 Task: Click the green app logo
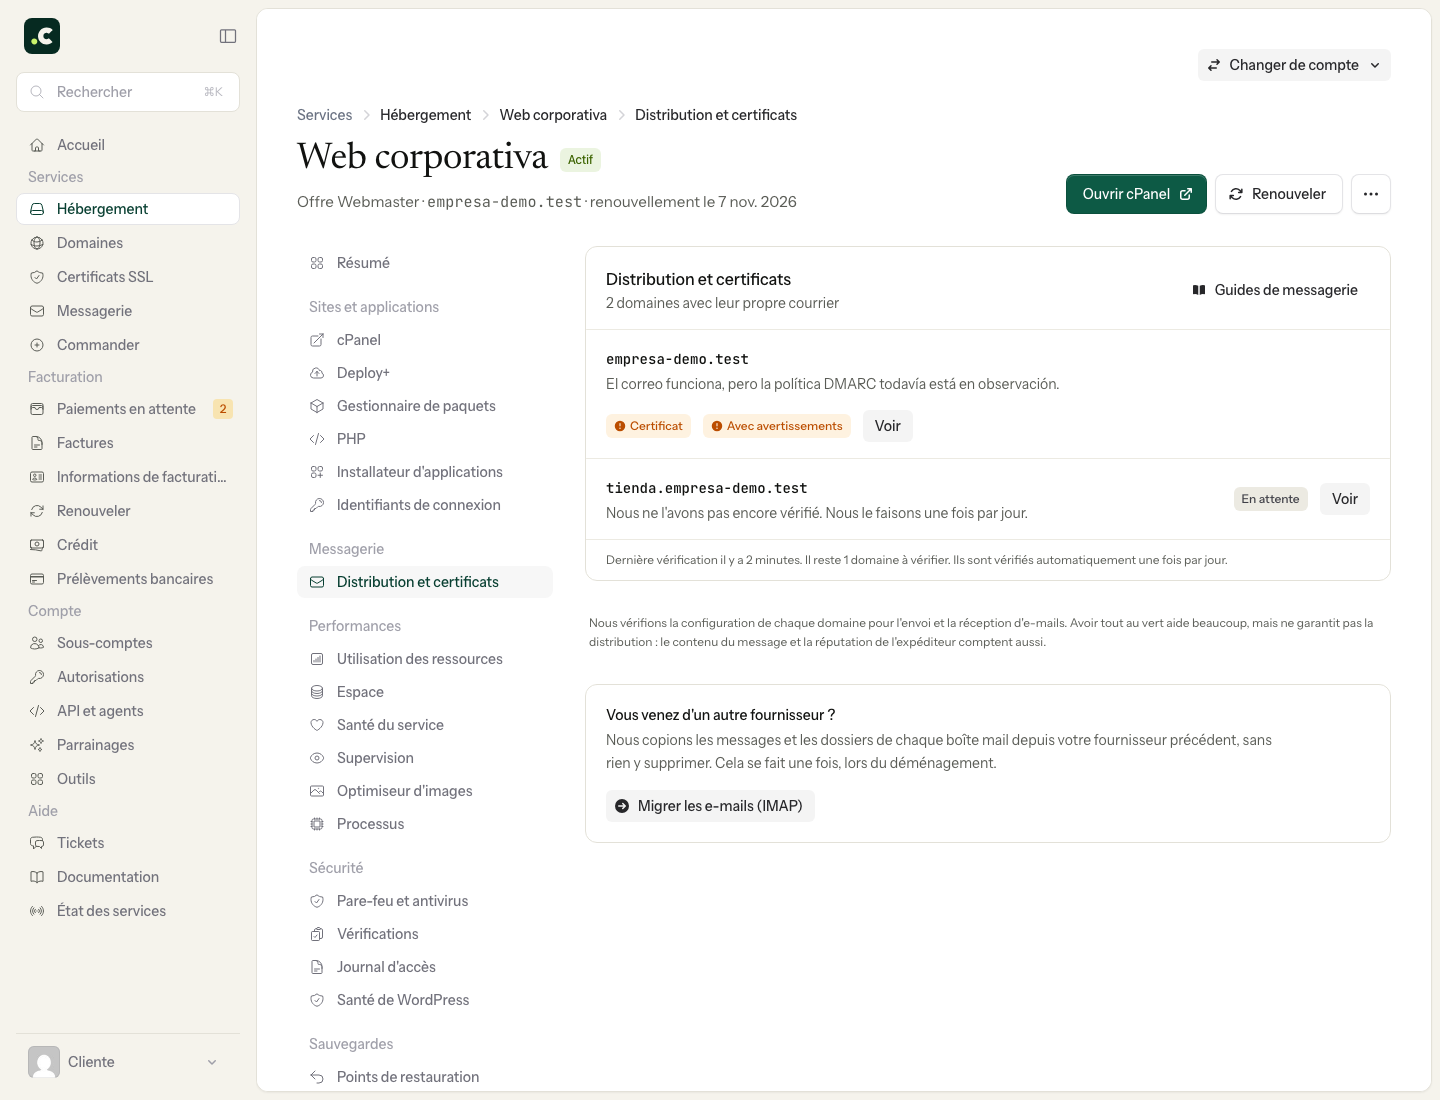click(x=42, y=36)
